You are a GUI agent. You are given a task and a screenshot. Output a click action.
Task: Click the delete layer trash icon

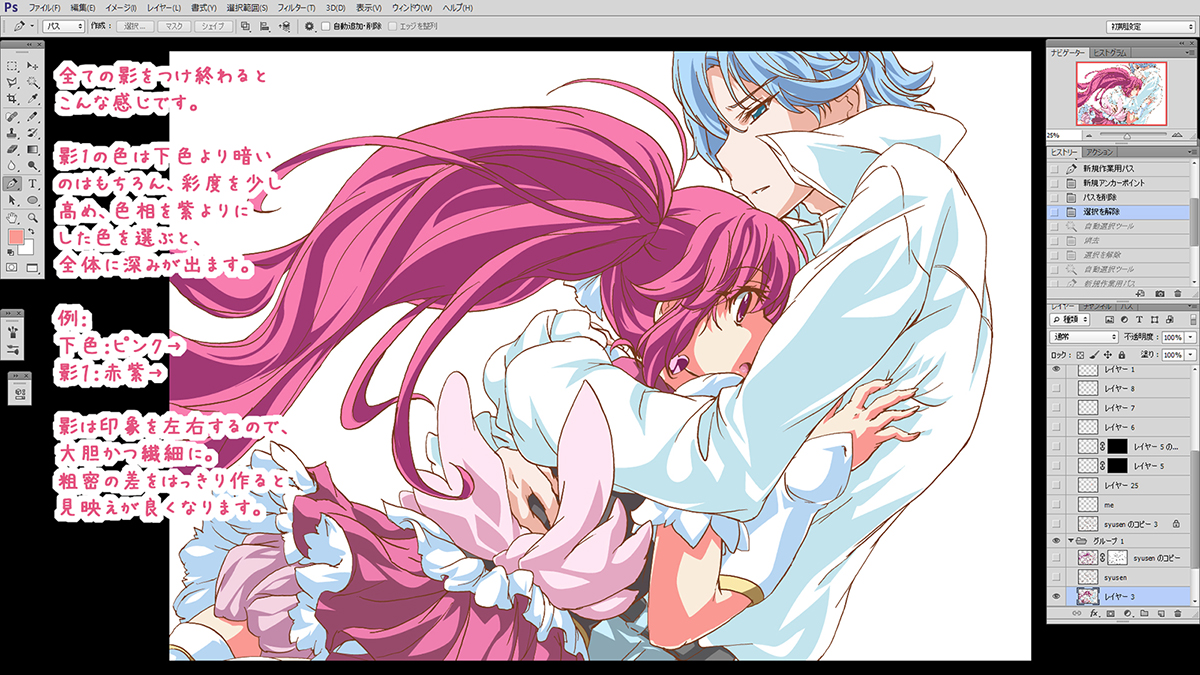1180,611
